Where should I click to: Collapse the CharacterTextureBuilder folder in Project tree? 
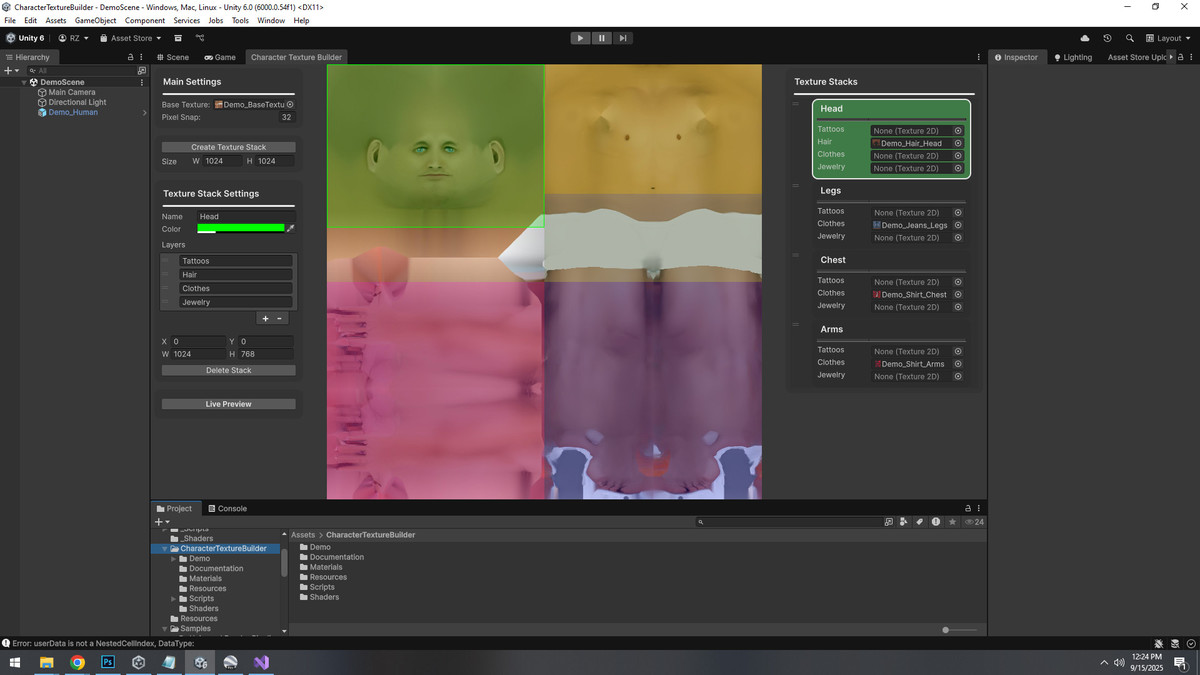[x=165, y=549]
